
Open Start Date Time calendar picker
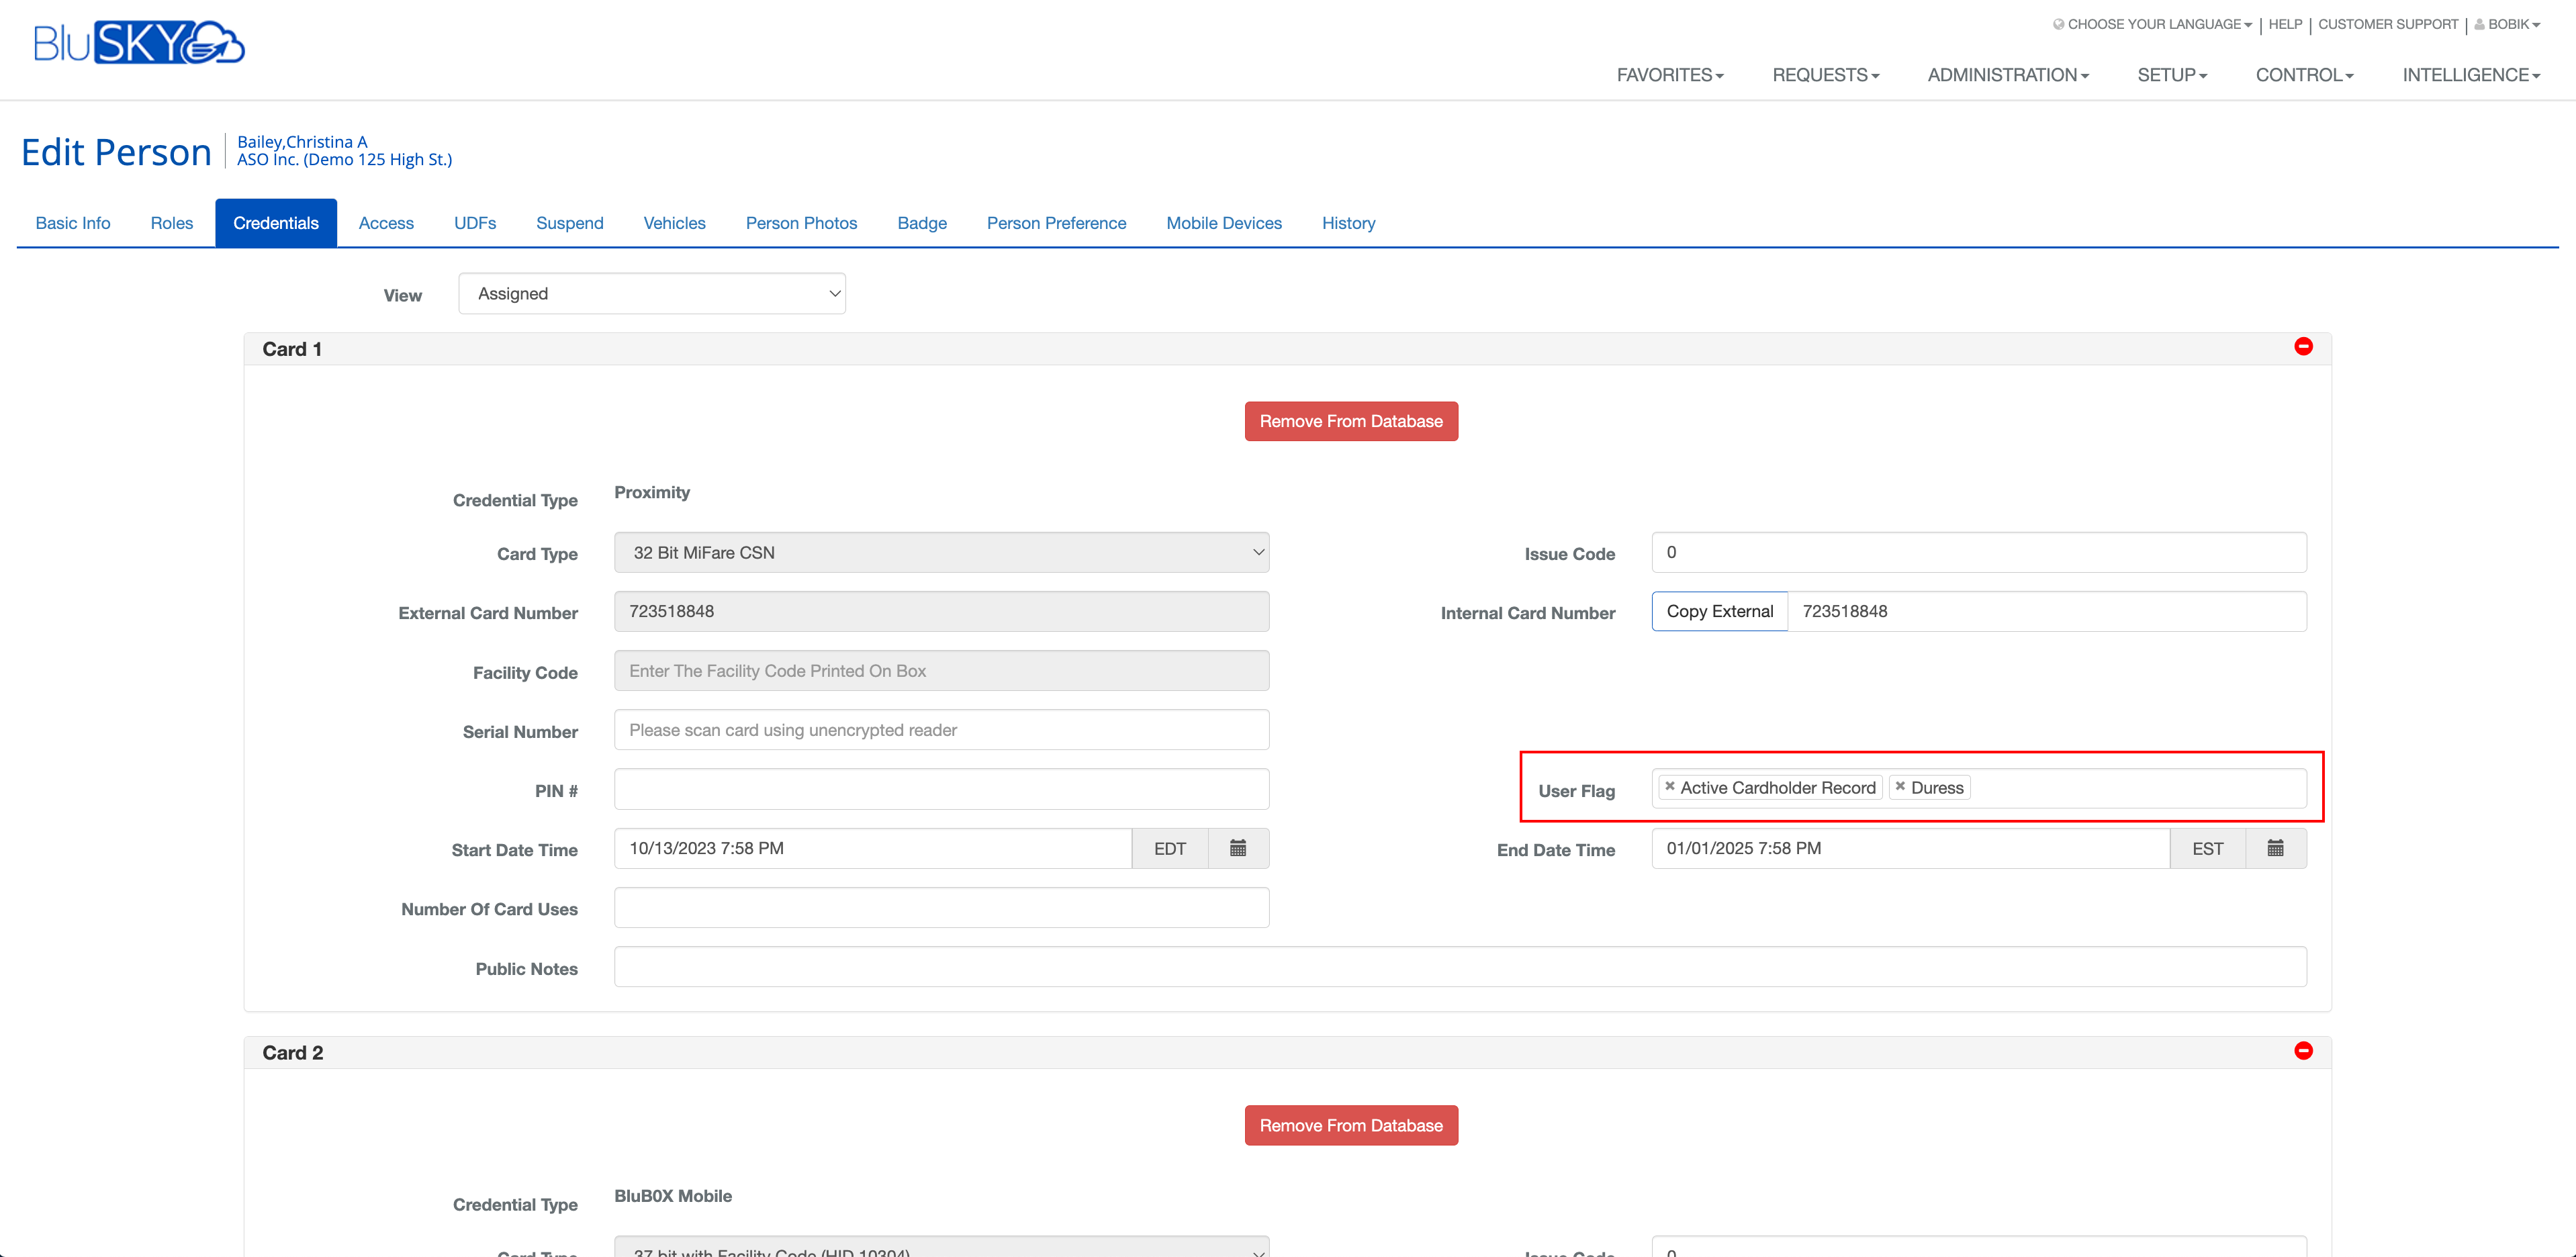point(1238,848)
